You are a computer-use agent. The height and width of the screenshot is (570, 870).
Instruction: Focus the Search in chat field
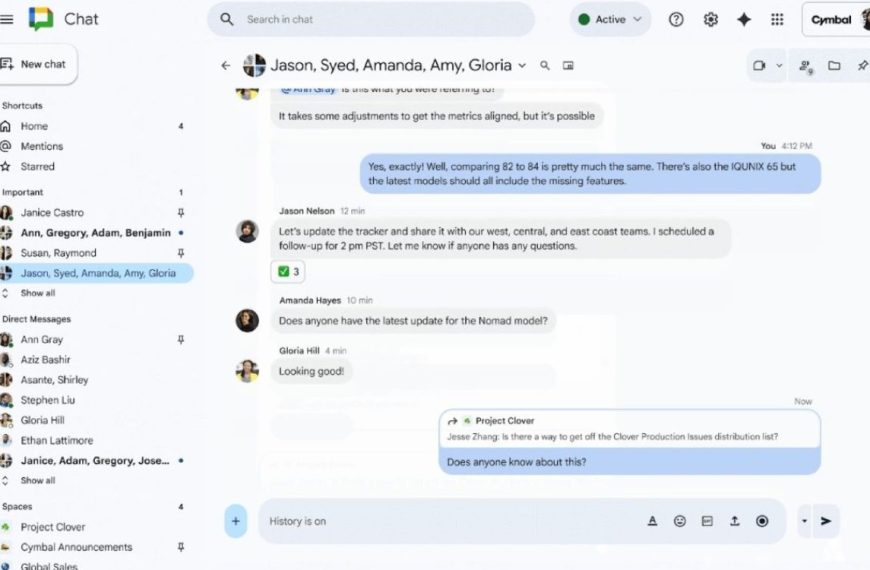[x=371, y=19]
